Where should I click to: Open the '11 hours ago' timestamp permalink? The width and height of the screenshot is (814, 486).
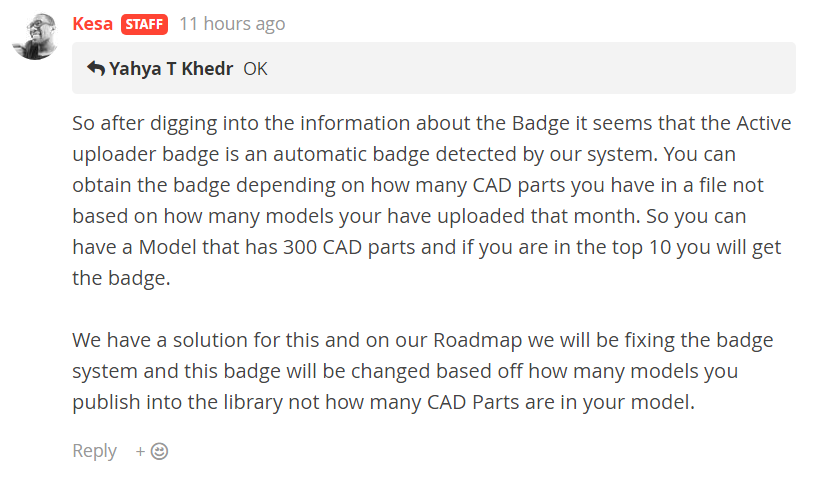click(x=231, y=23)
